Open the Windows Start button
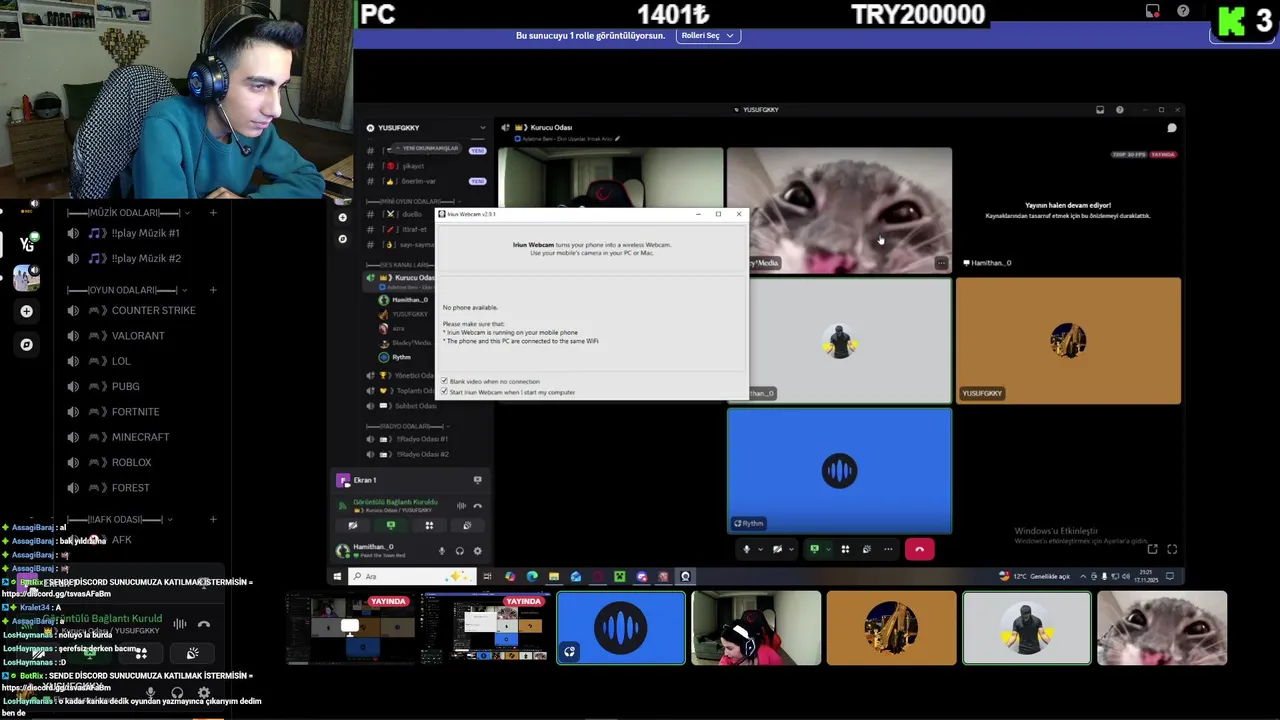This screenshot has width=1280, height=720. (337, 576)
